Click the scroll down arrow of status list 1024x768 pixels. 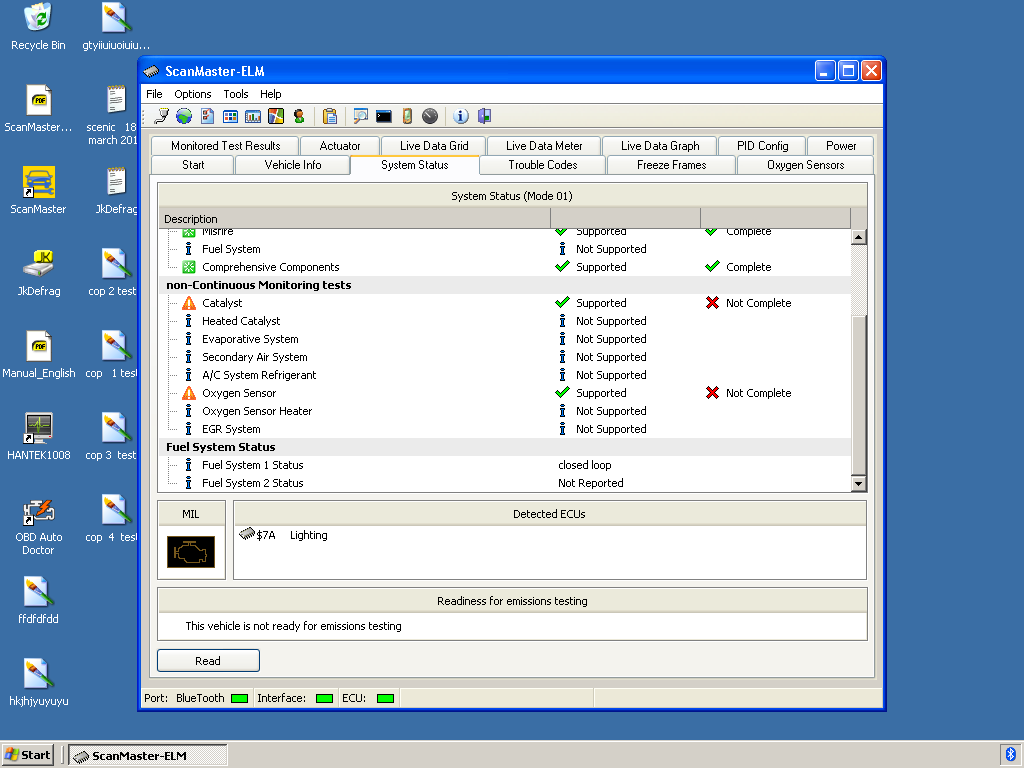click(x=859, y=484)
